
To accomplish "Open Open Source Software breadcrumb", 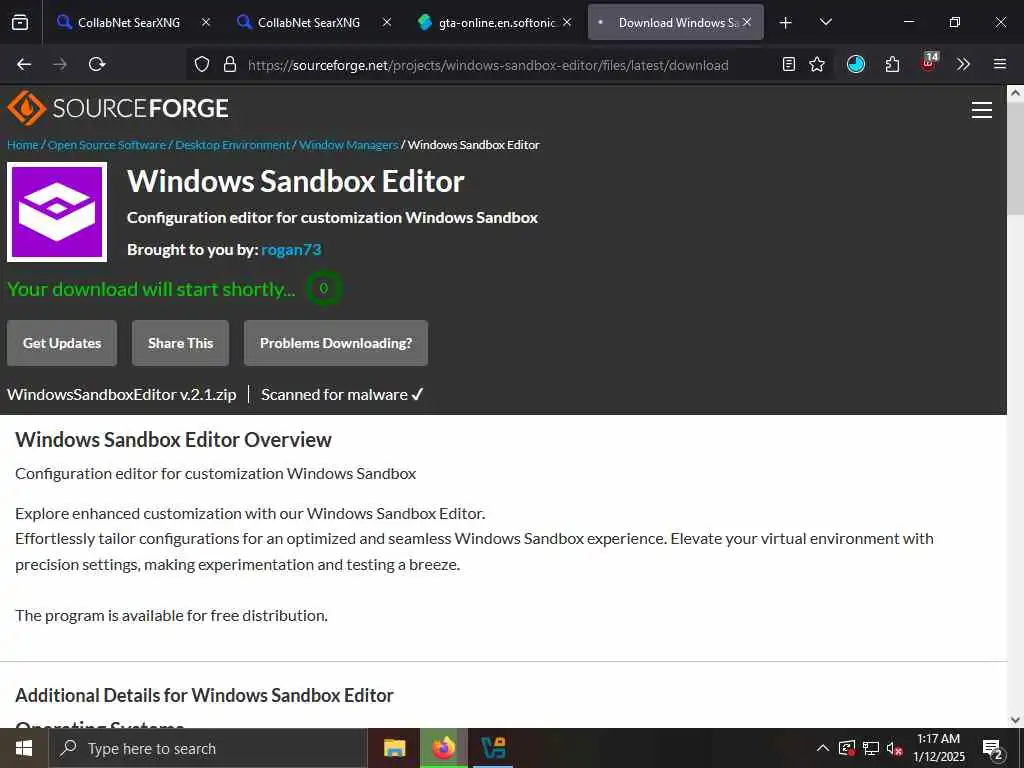I will 107,145.
